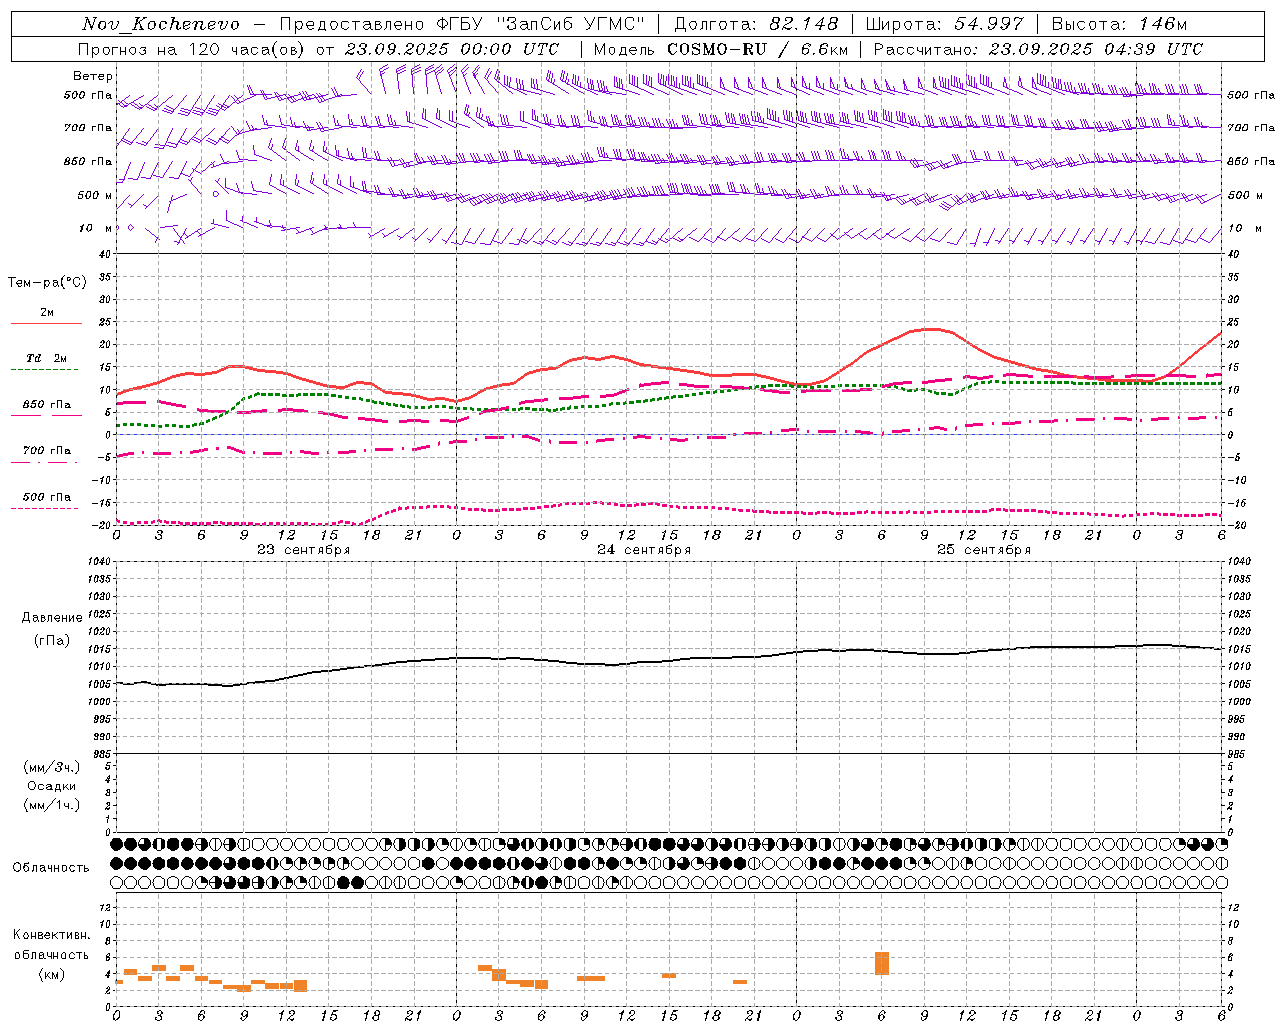The image size is (1280, 1024).
Task: Click the Конвективн. convective cloud label
Action: point(51,935)
